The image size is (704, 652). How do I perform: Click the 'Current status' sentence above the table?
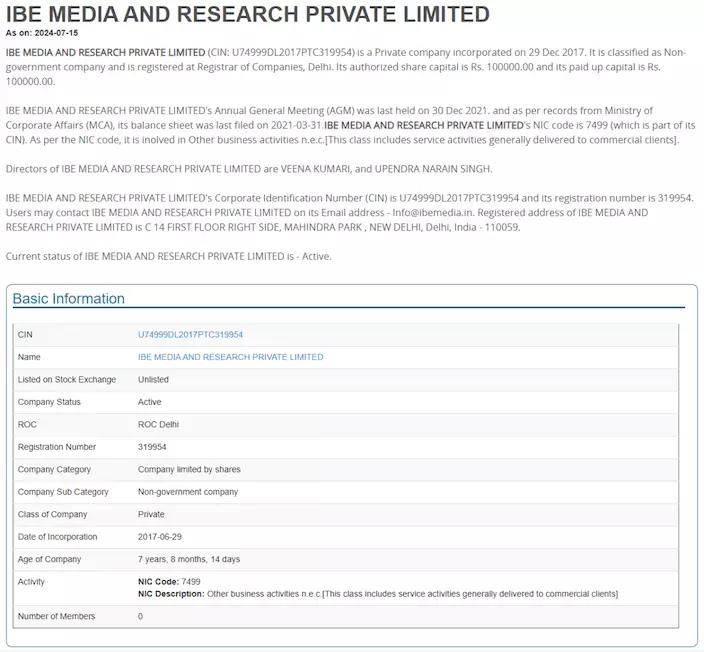(x=168, y=257)
